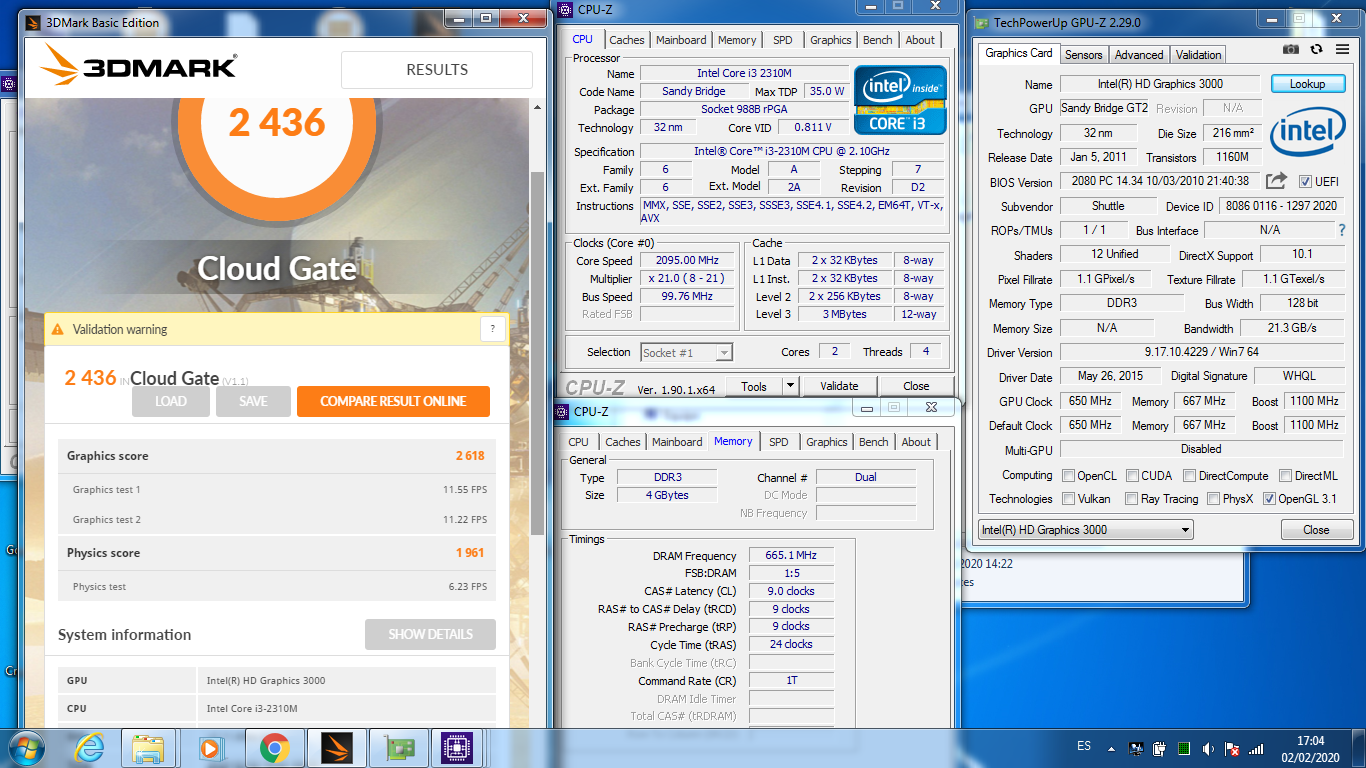Image resolution: width=1366 pixels, height=768 pixels.
Task: Toggle the DirectML checkbox
Action: [1284, 476]
